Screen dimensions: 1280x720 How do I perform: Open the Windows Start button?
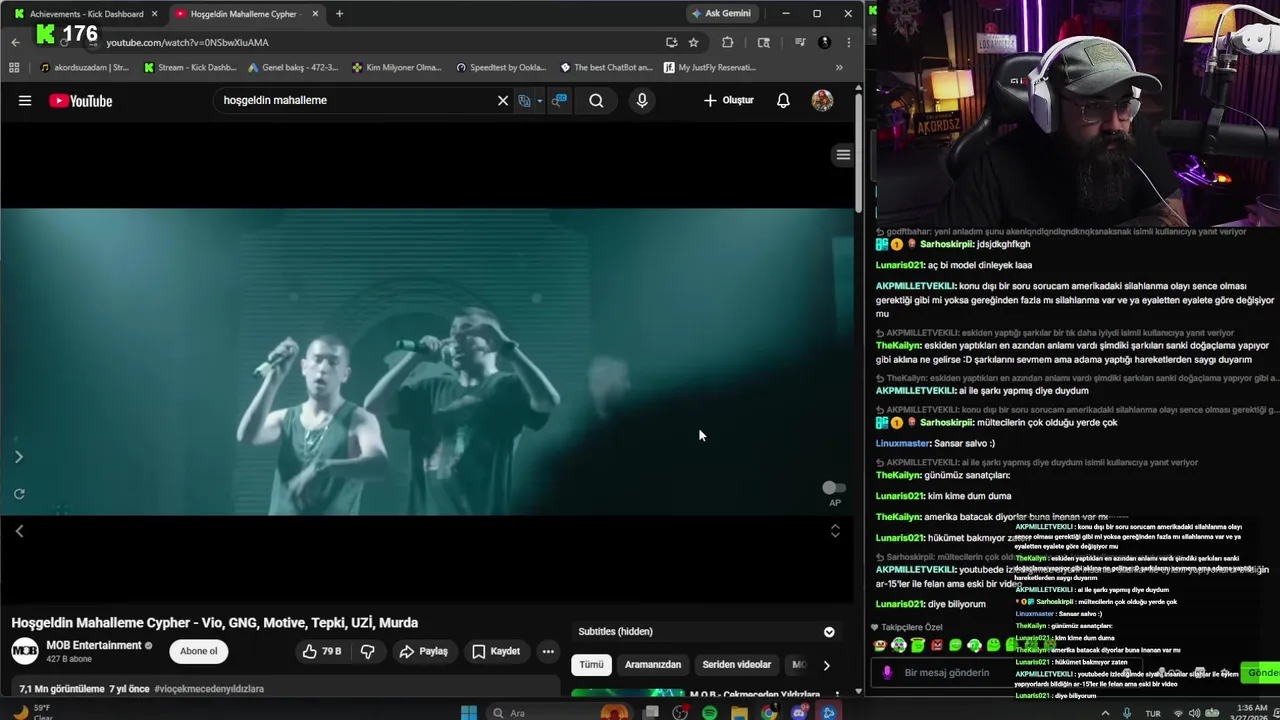pyautogui.click(x=469, y=713)
